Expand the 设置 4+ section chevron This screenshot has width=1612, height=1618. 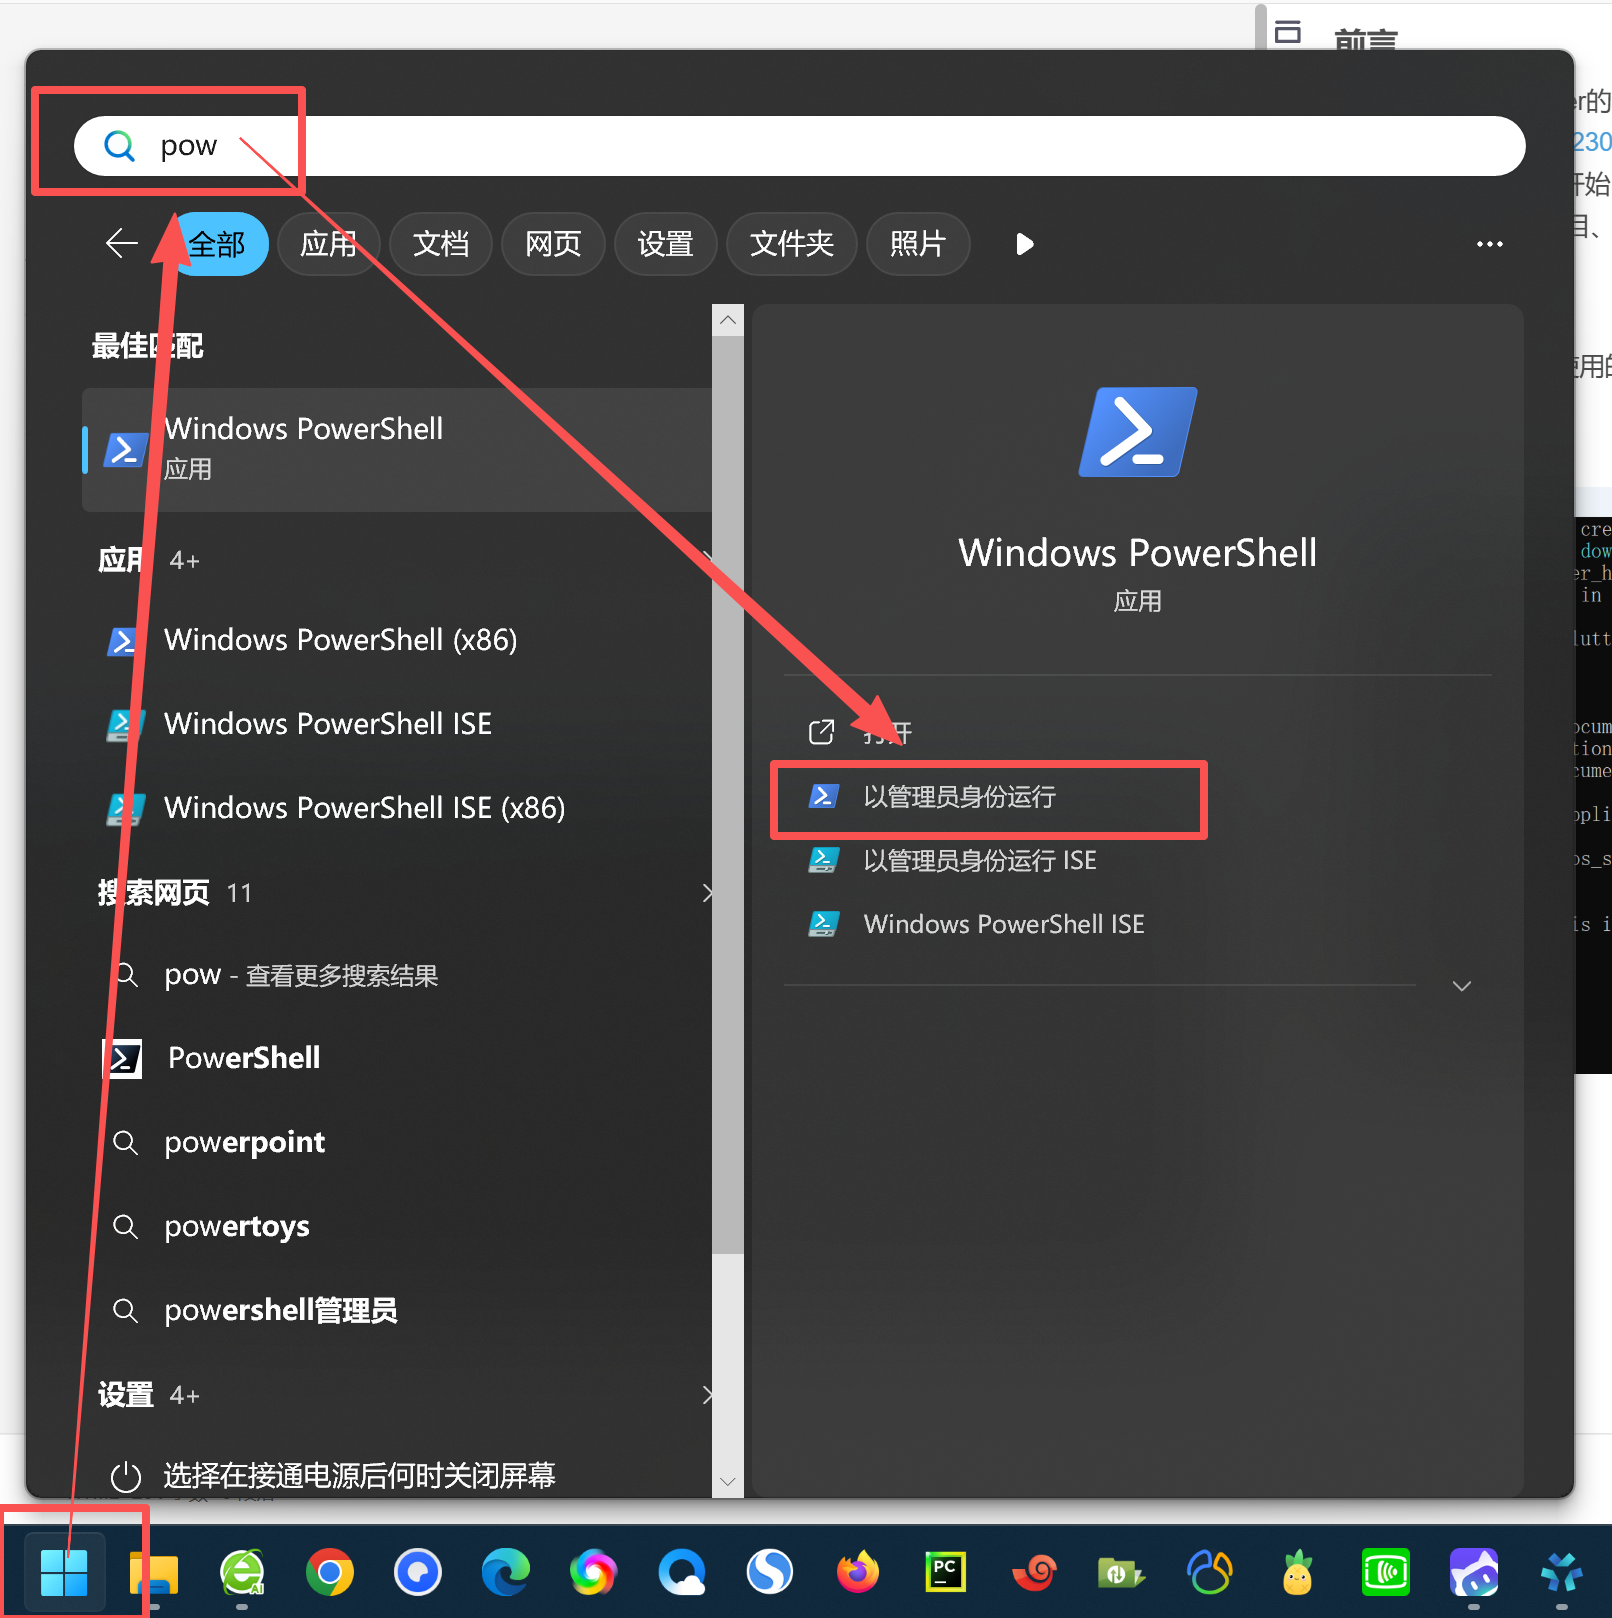click(707, 1395)
